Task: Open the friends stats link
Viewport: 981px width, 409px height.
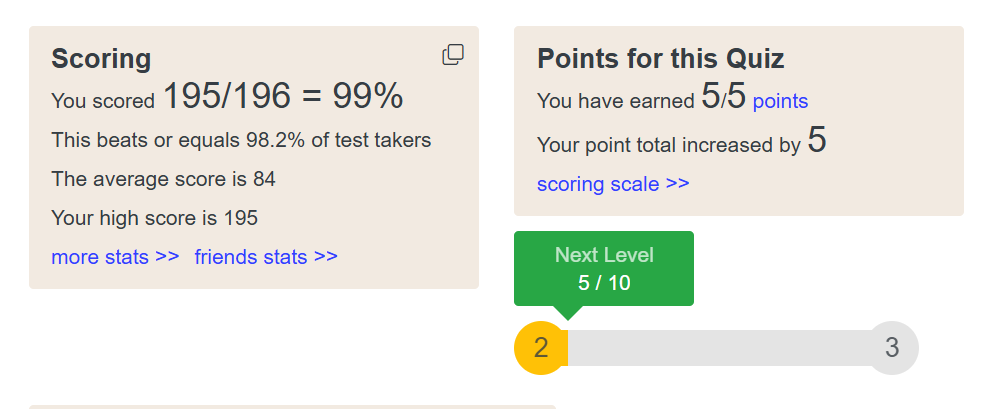Action: pyautogui.click(x=266, y=257)
